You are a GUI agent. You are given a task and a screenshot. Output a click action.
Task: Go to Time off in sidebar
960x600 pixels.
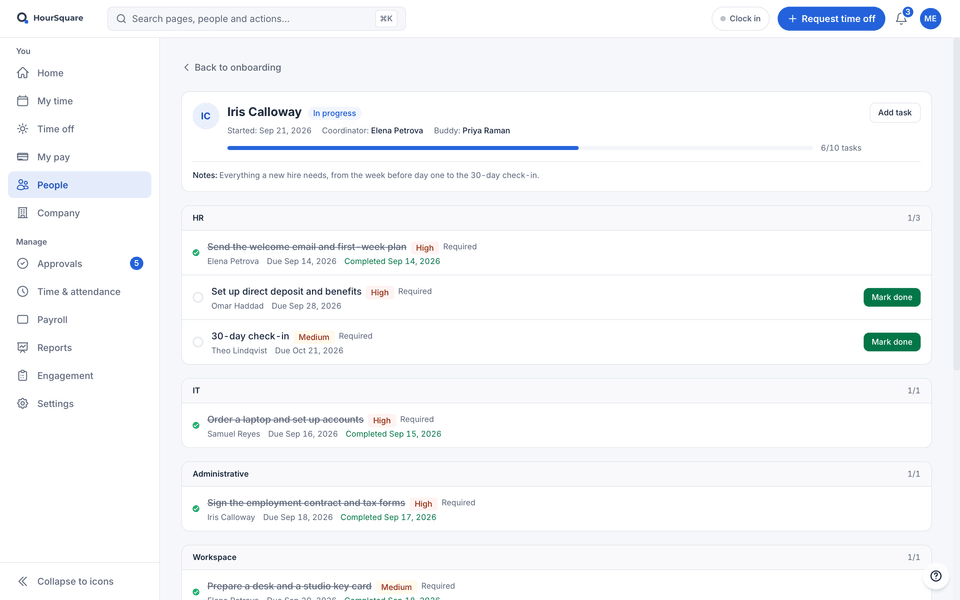tap(80, 129)
